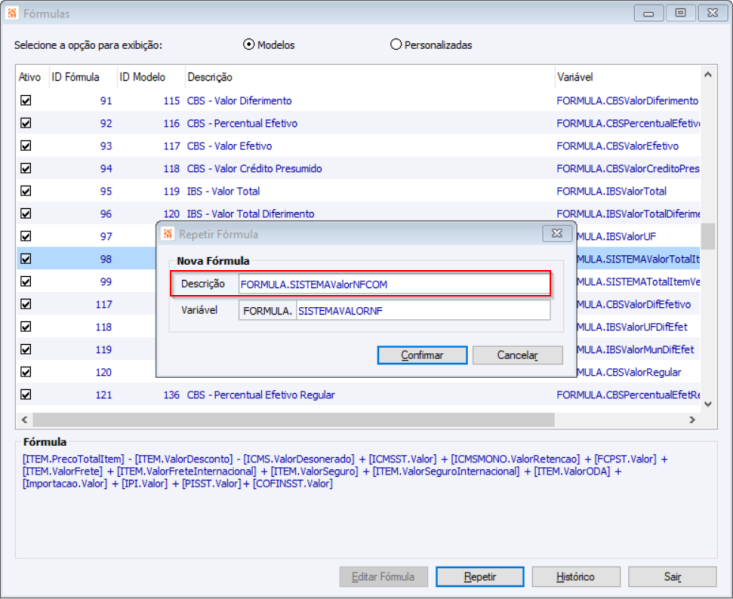Toggle Ativo checkbox for formula 119
Image resolution: width=733 pixels, height=599 pixels.
coord(26,349)
